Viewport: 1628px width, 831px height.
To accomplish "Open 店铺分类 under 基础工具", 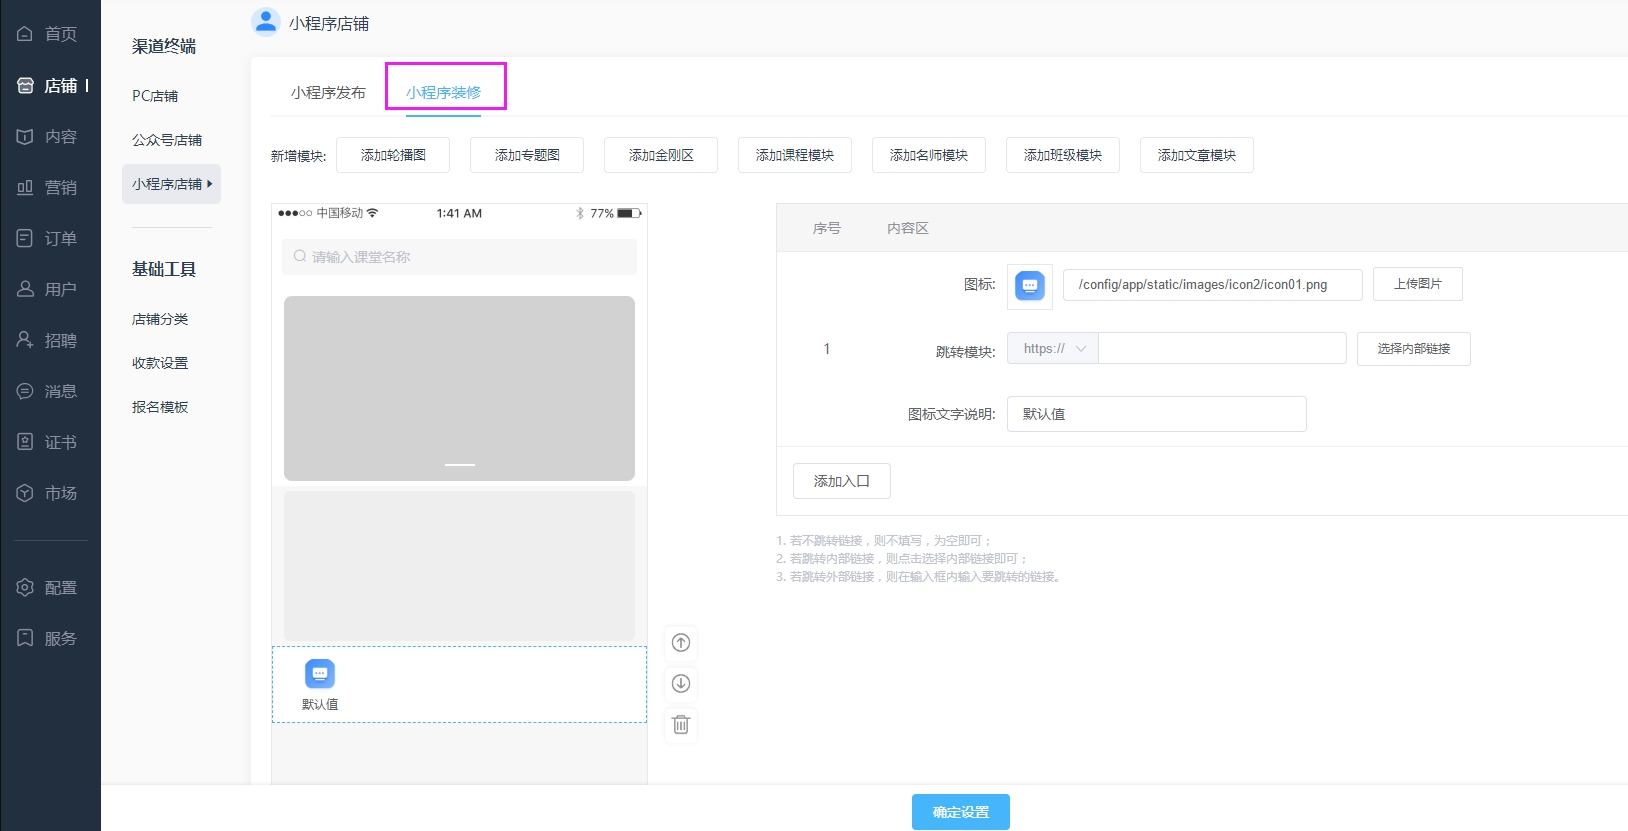I will tap(160, 319).
